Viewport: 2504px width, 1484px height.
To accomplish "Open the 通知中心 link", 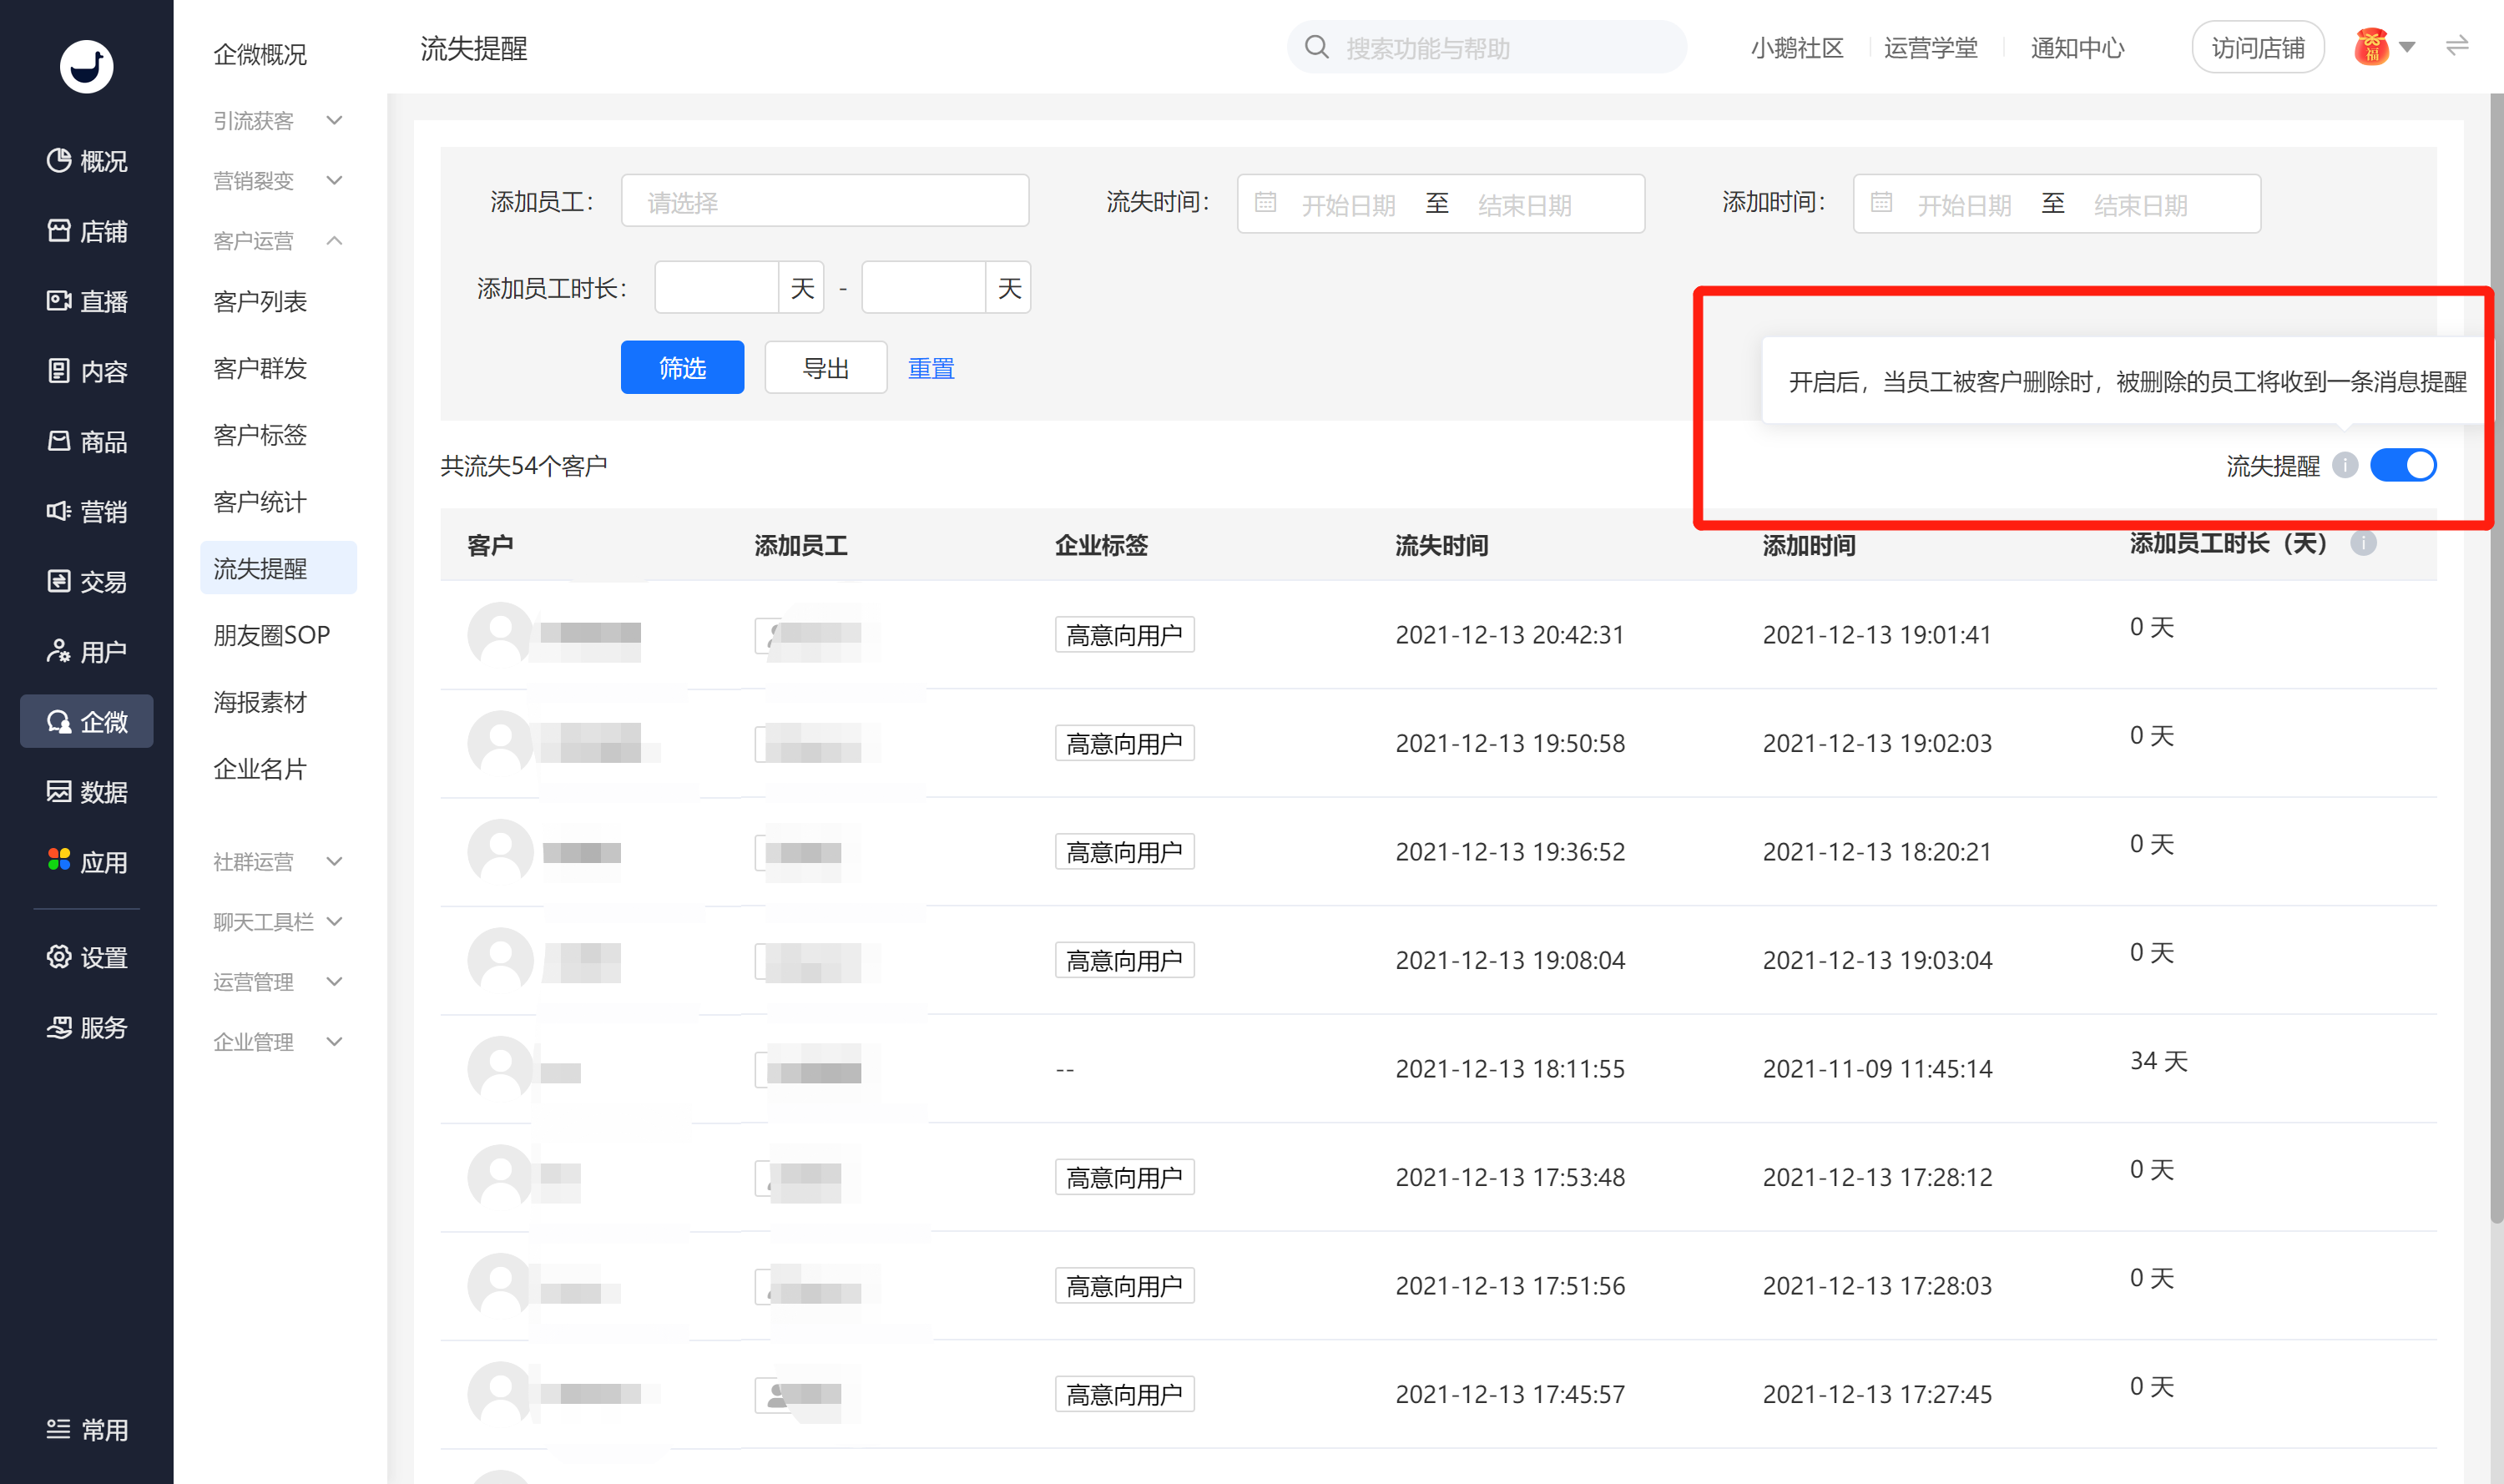I will pos(2077,48).
